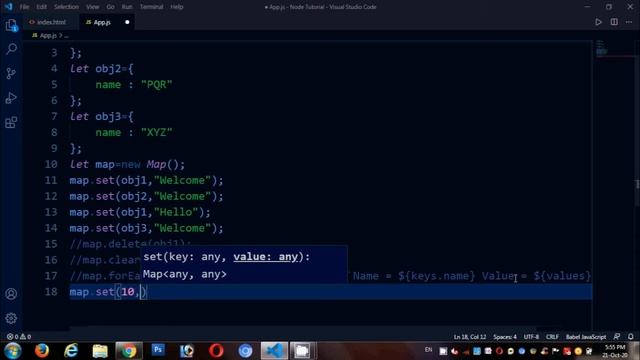
Task: Open the Source Control view
Action: click(x=11, y=73)
